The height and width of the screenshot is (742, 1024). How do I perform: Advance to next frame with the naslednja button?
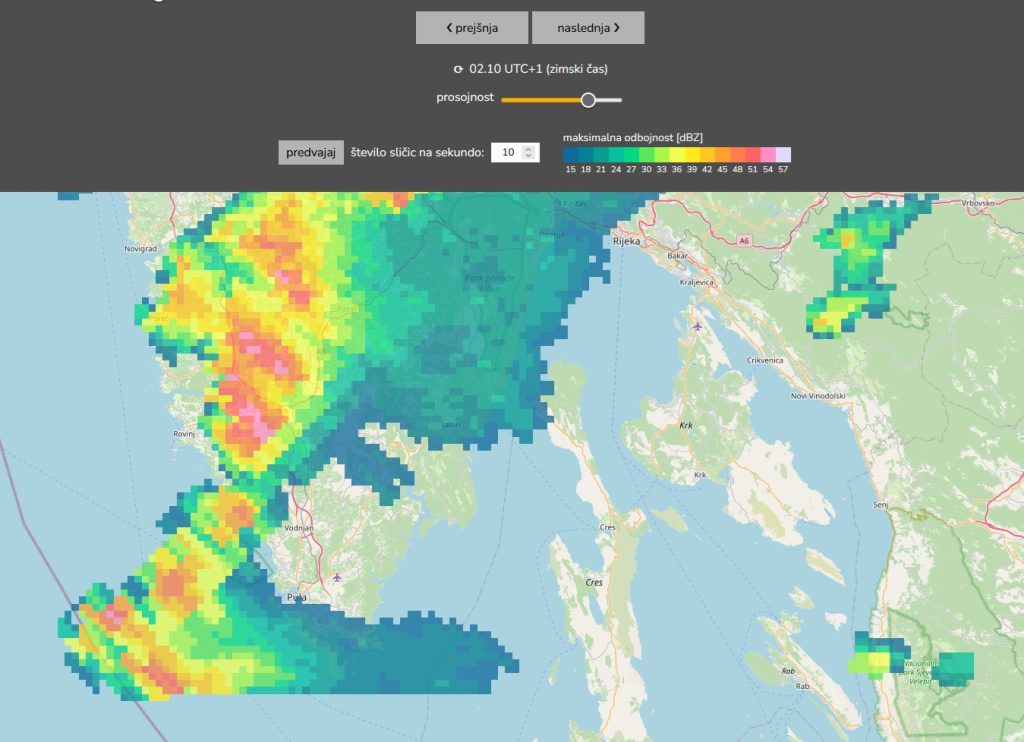pyautogui.click(x=588, y=28)
